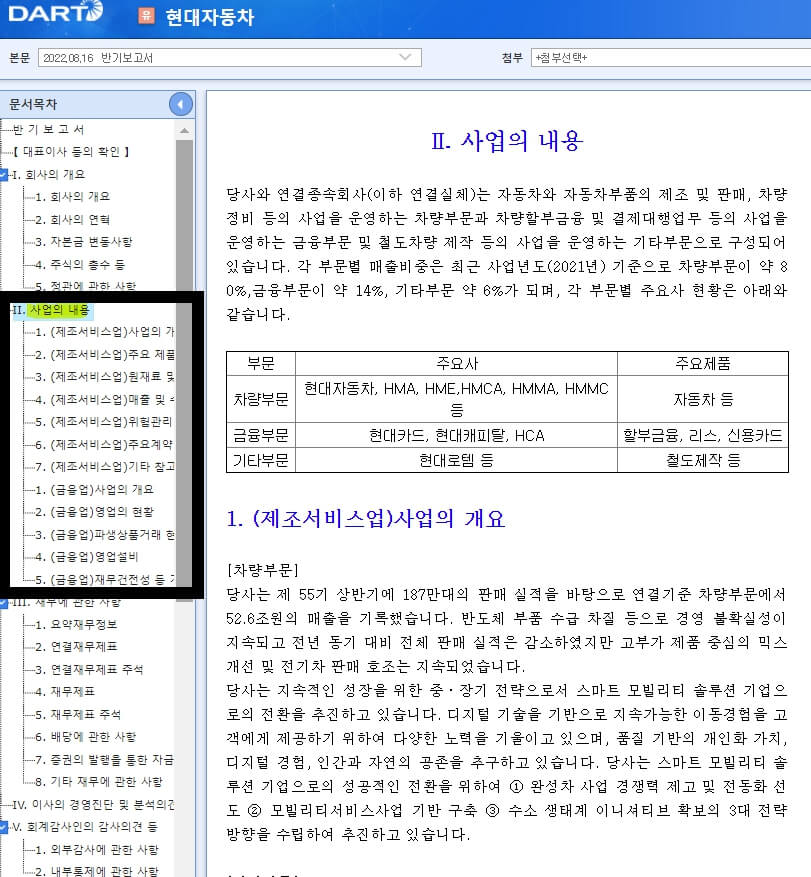Select V. 회계감사인의 감사의견 등 item

pyautogui.click(x=85, y=827)
